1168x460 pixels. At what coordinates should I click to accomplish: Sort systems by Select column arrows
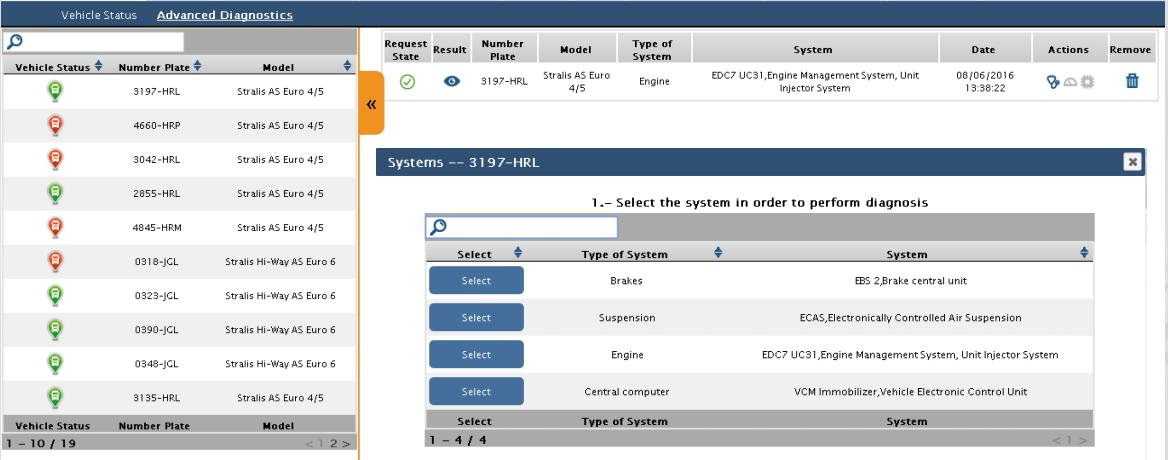pos(518,253)
